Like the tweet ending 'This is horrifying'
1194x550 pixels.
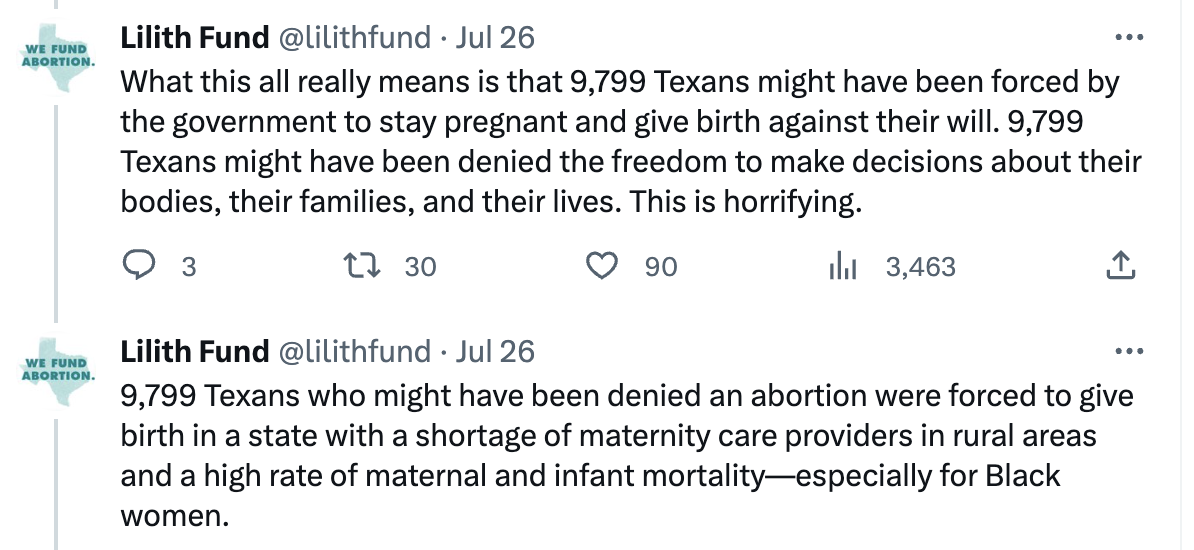point(600,266)
